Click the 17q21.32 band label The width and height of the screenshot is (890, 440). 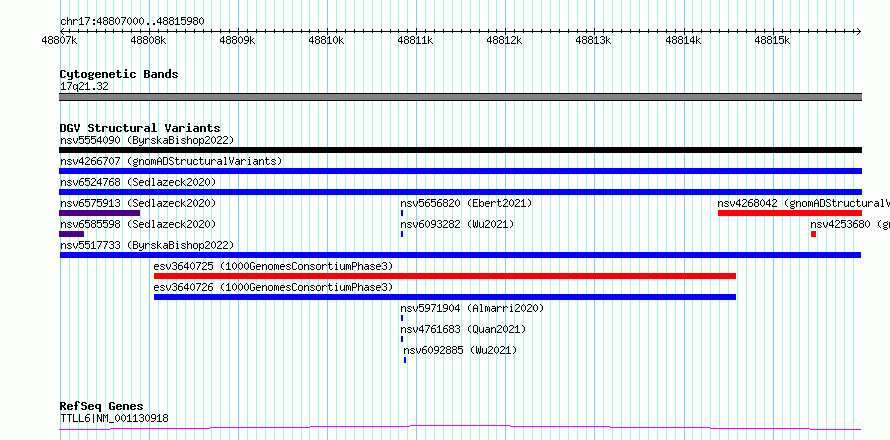coord(84,86)
